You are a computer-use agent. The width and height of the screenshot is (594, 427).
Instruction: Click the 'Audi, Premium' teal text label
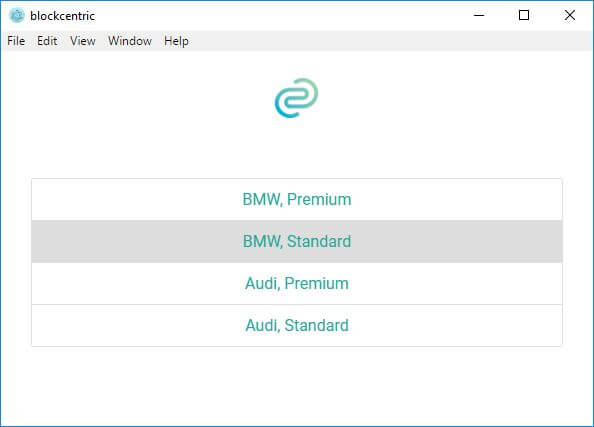click(x=297, y=283)
